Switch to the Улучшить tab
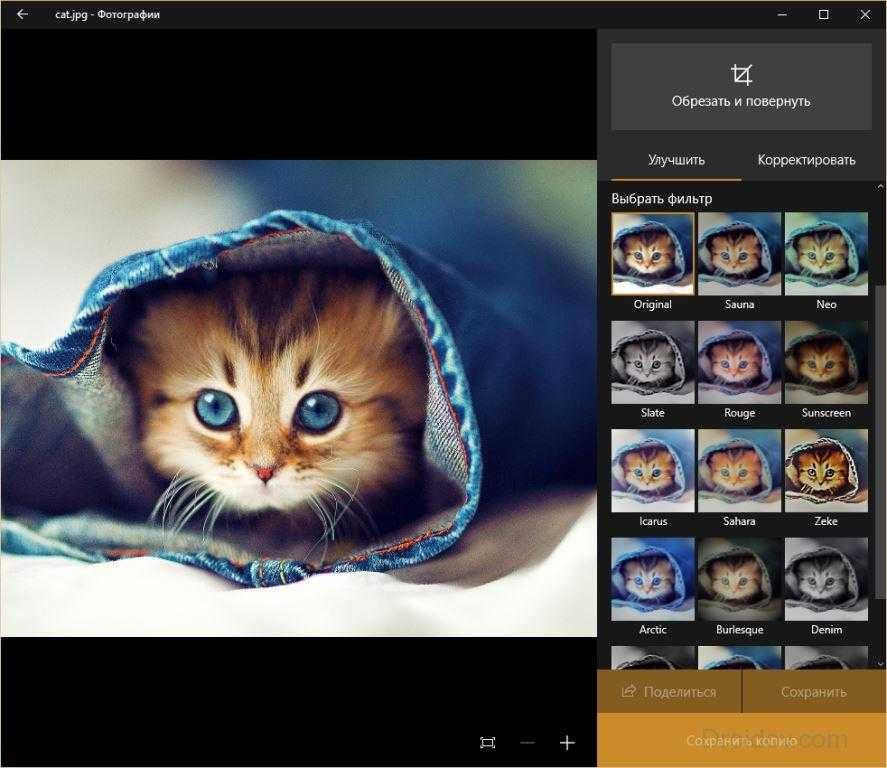887x768 pixels. (x=676, y=160)
